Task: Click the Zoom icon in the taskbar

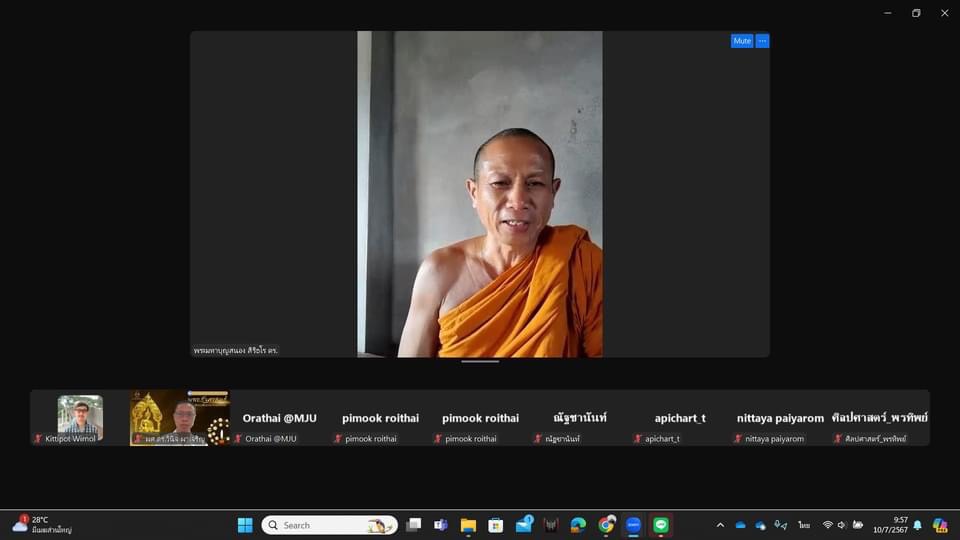Action: point(633,525)
